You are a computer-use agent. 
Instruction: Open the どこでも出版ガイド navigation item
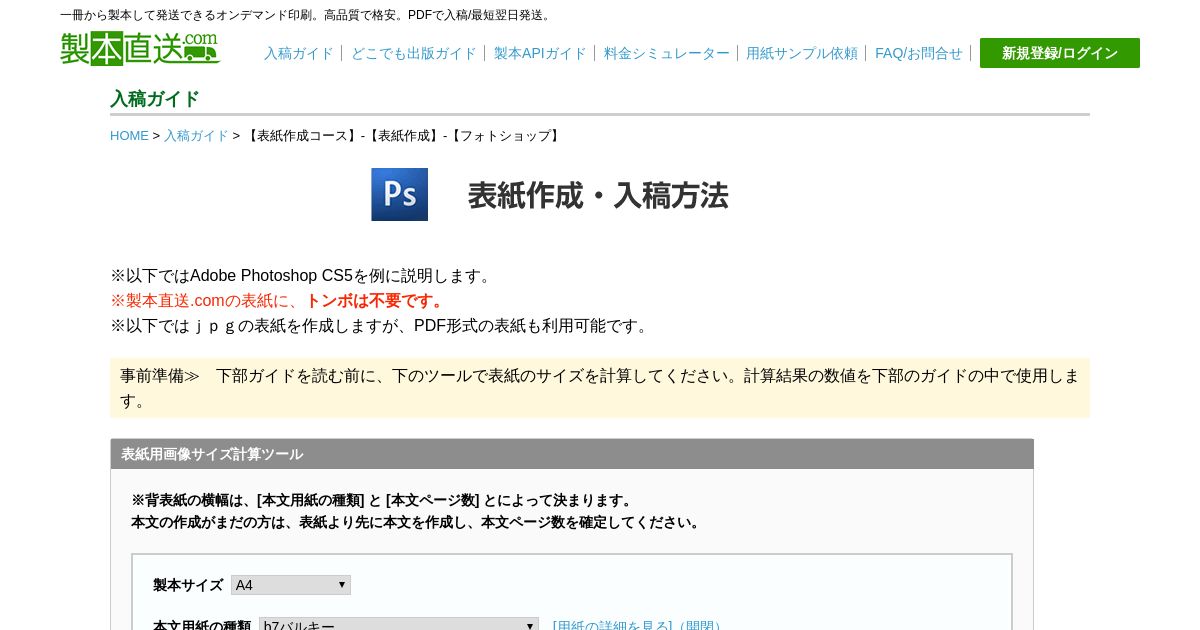[413, 54]
